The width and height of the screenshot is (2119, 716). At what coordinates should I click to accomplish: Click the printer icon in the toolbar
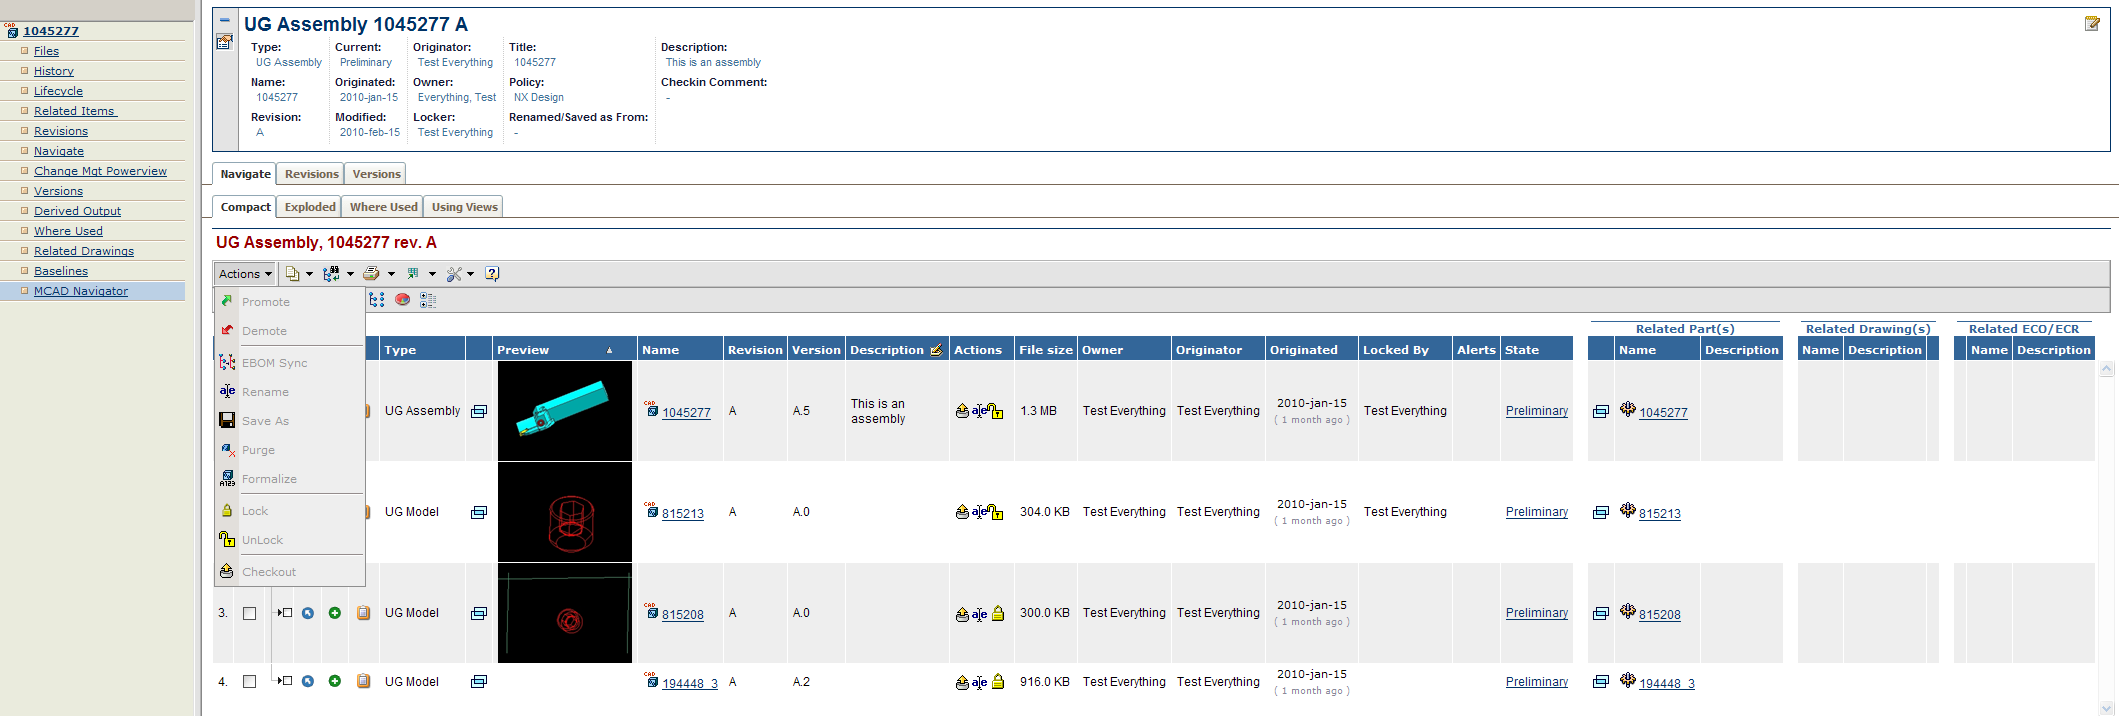pos(371,274)
